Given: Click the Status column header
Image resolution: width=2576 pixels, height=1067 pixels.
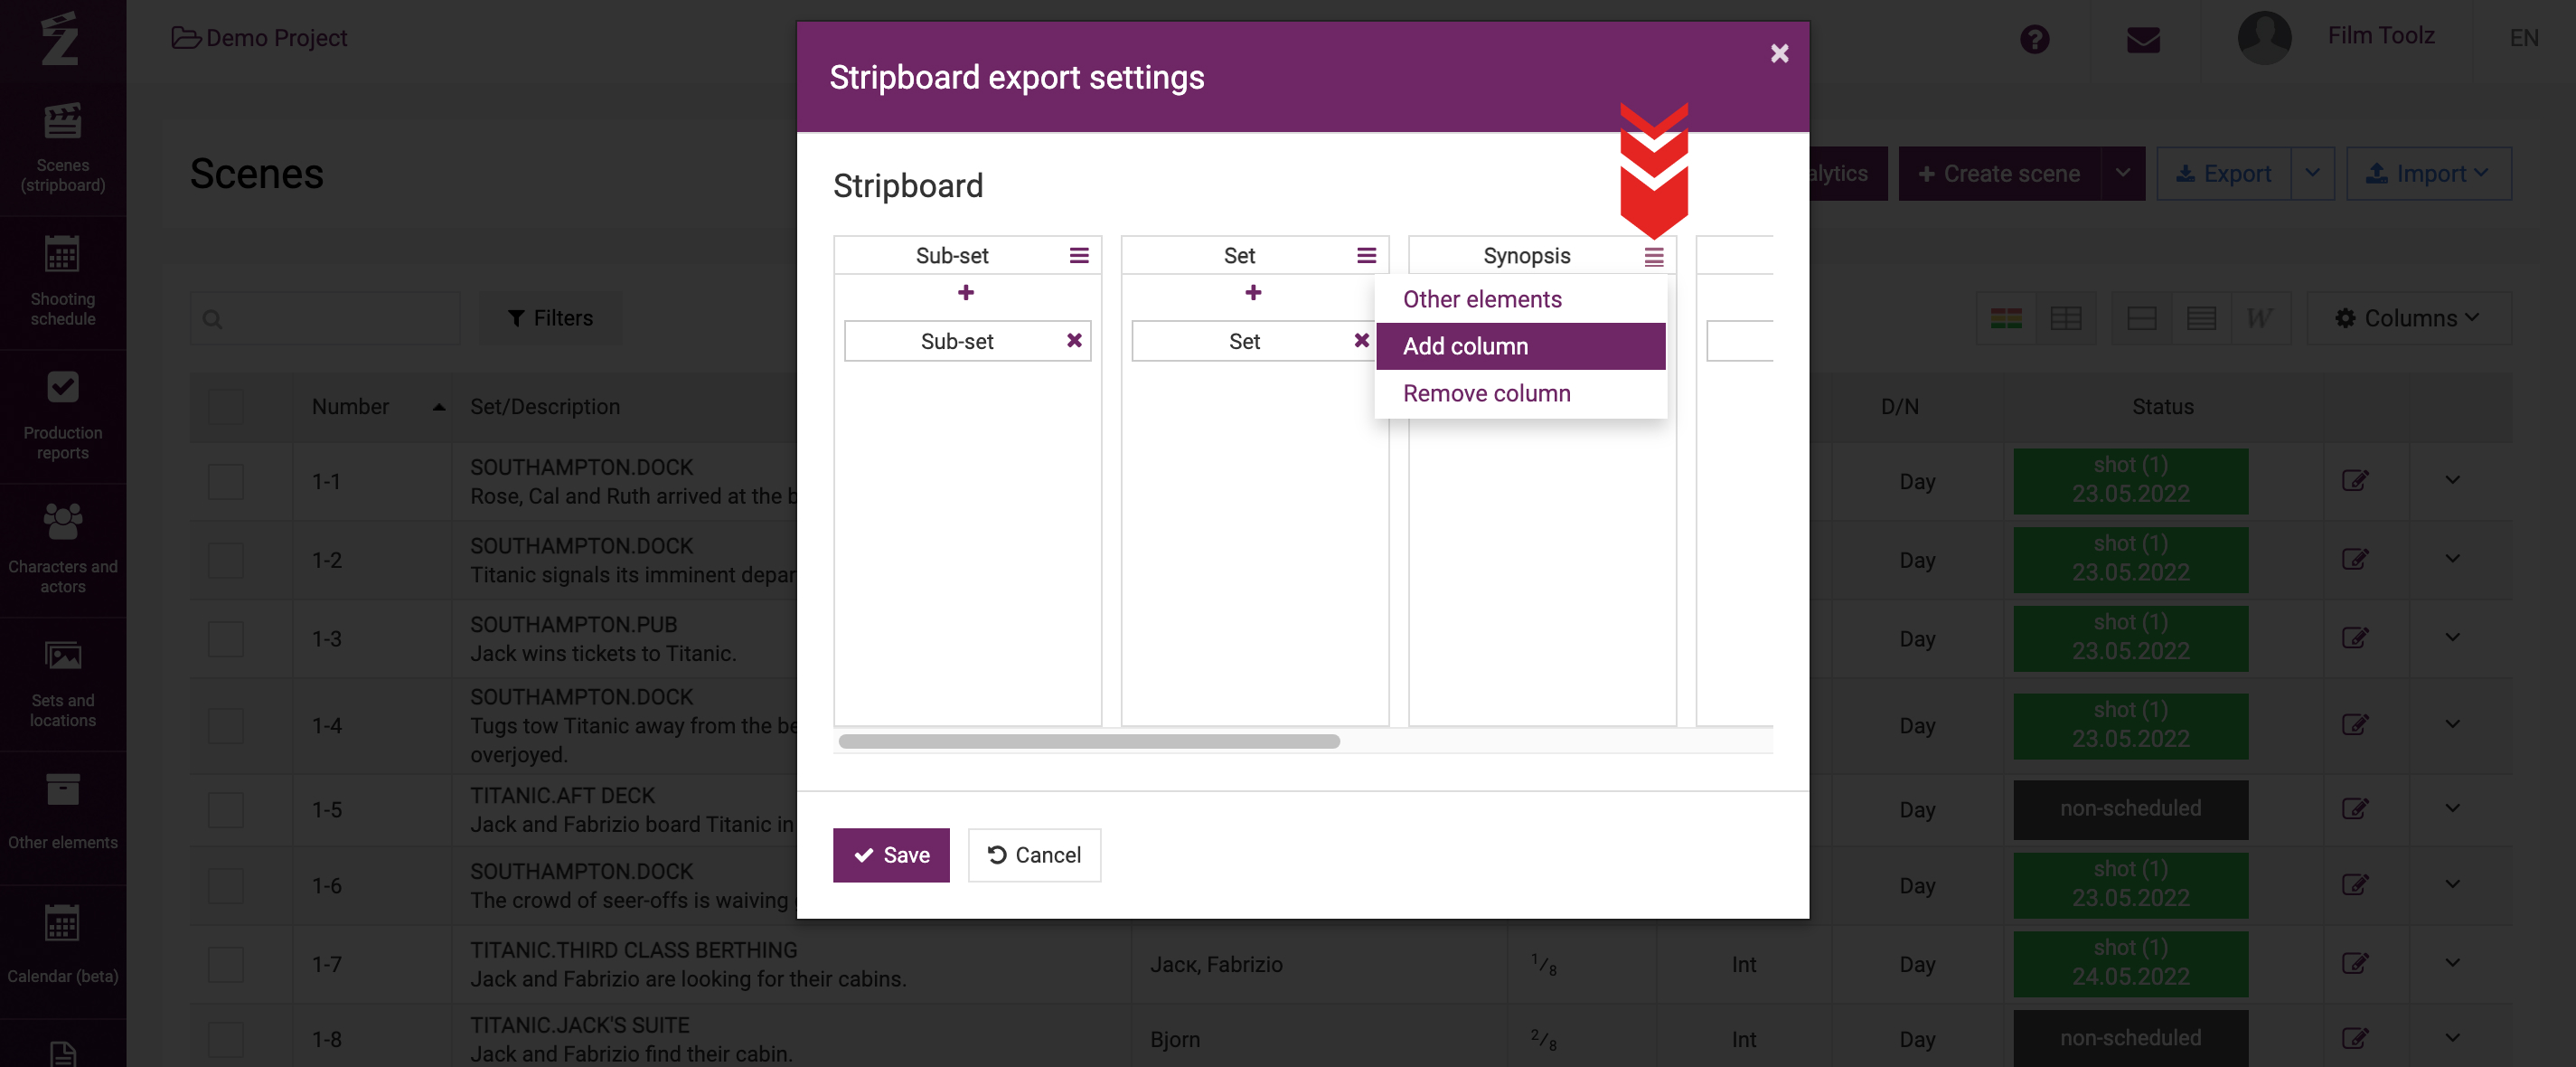Looking at the screenshot, I should (2162, 407).
